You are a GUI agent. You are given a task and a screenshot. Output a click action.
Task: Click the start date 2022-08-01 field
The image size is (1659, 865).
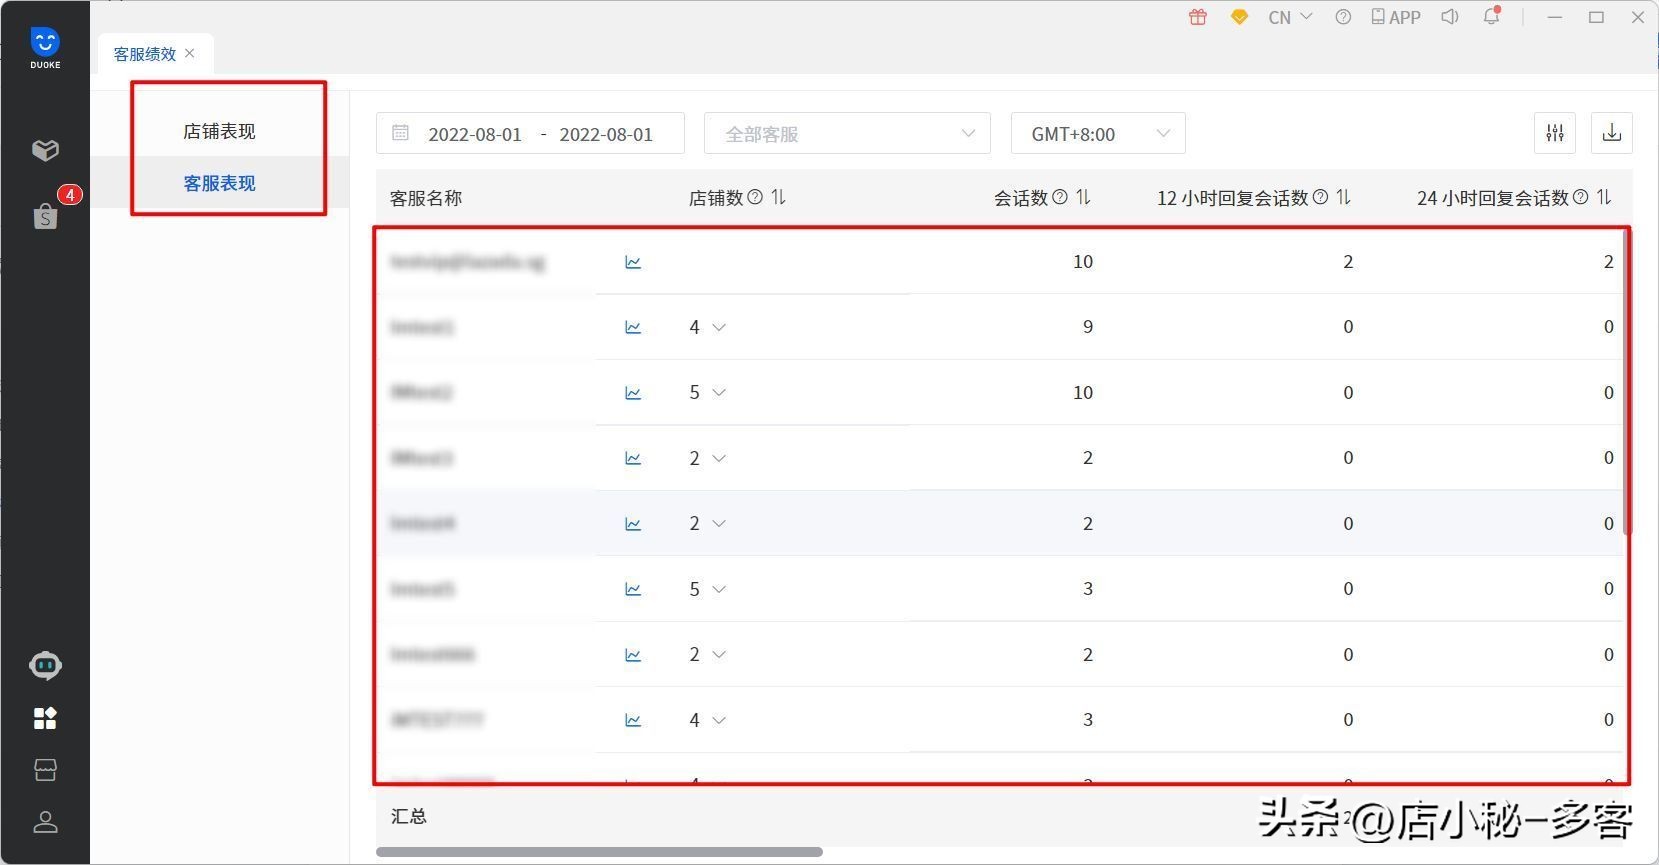(x=475, y=134)
